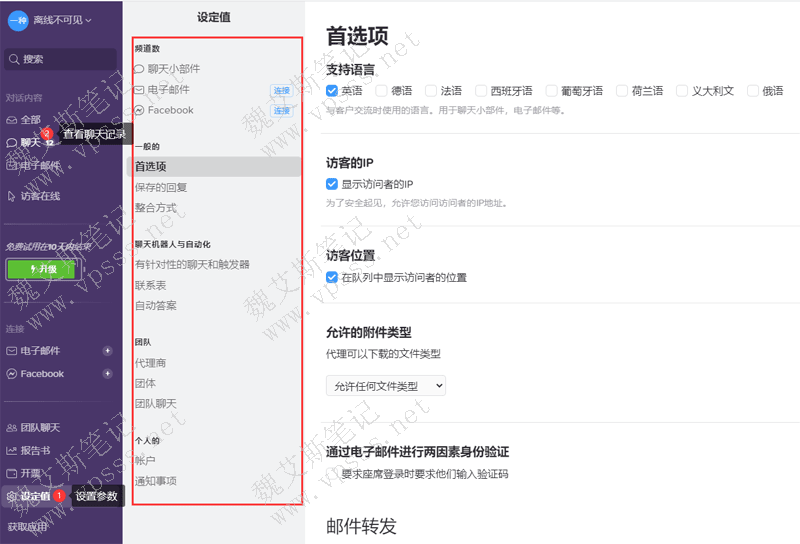The width and height of the screenshot is (800, 544).
Task: Toggle 要求座席登录时要求他们输入验证码 checkbox
Action: [332, 474]
